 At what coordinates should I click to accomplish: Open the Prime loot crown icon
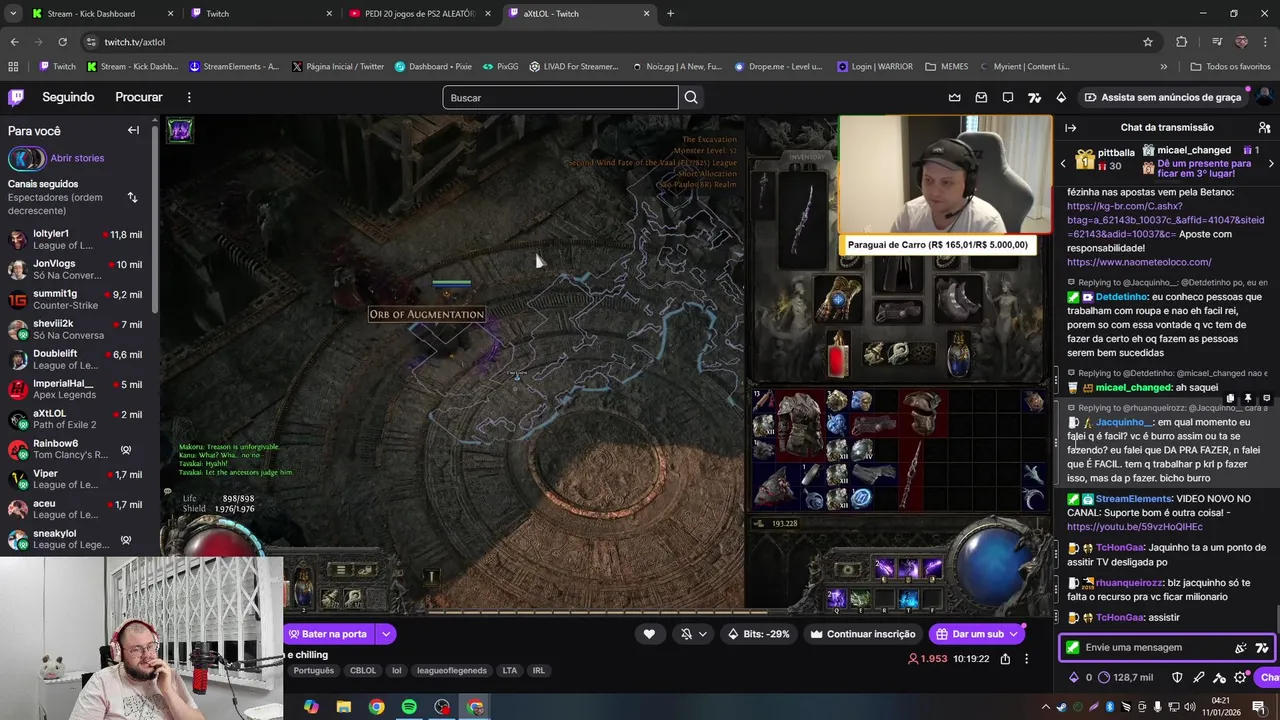pos(954,97)
